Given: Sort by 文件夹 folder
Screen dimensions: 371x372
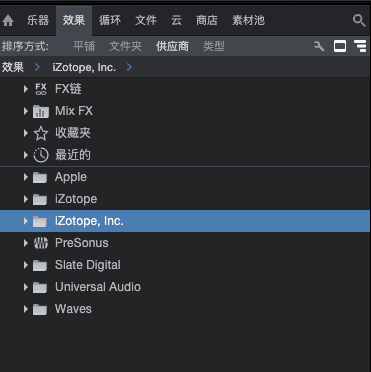Looking at the screenshot, I should click(x=125, y=46).
